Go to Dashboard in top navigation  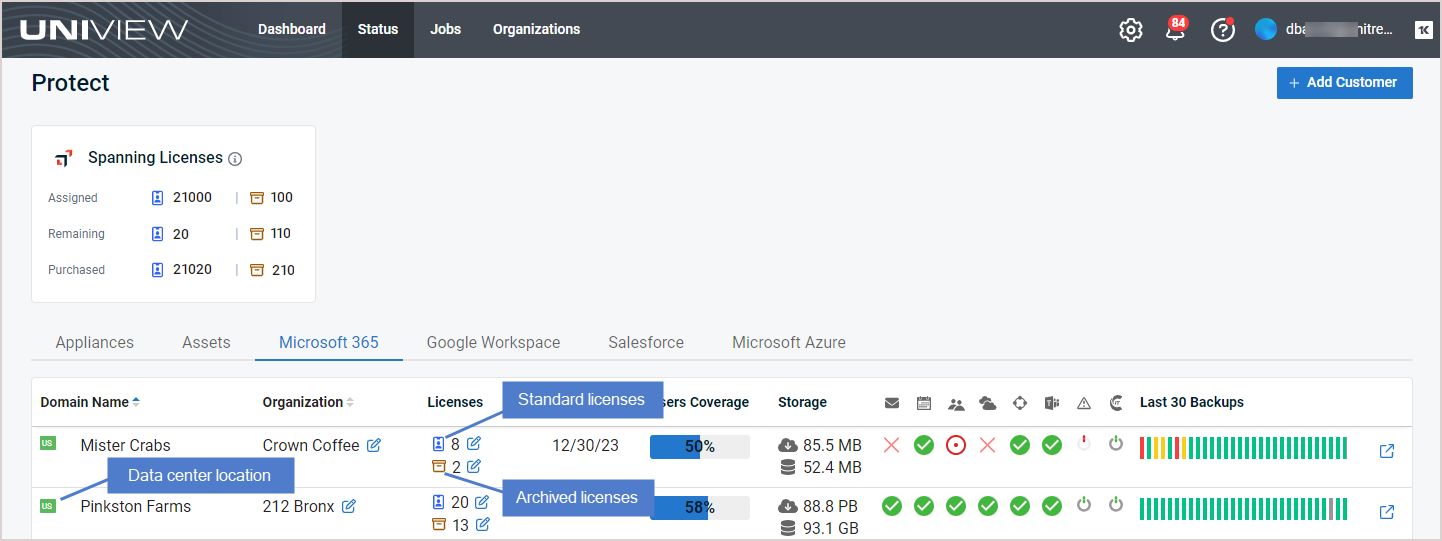pos(292,29)
